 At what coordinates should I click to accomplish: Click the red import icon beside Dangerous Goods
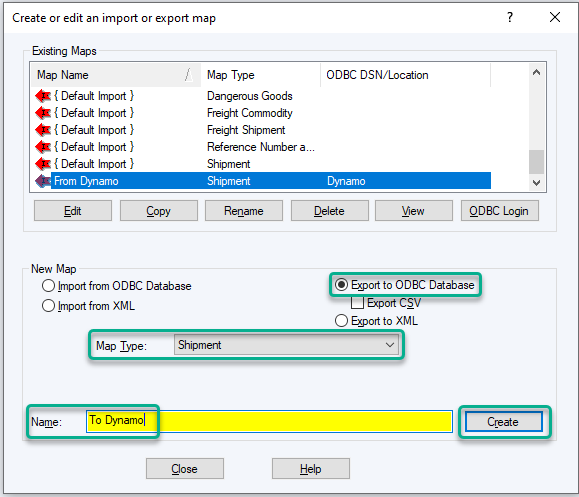click(x=43, y=96)
